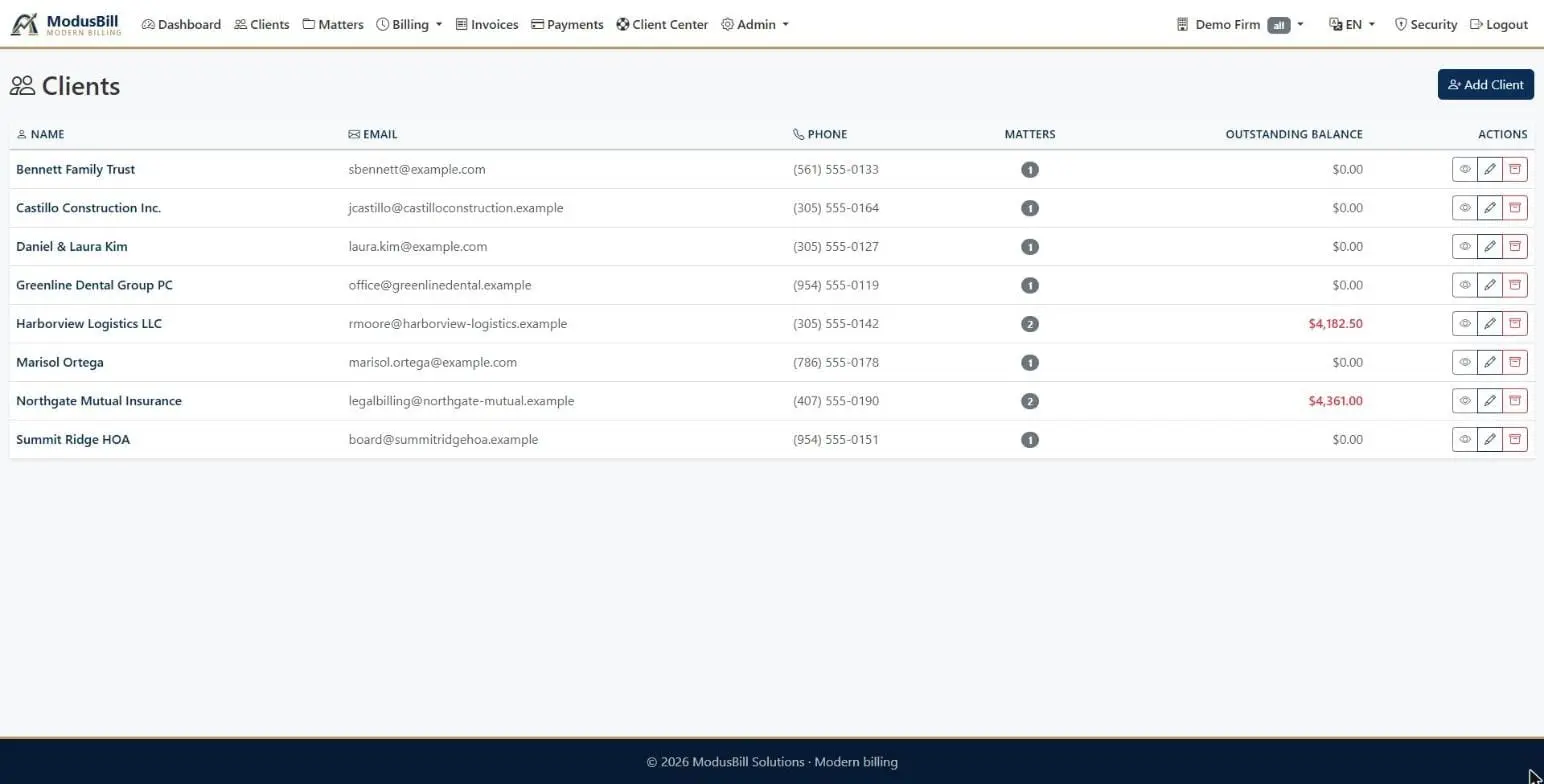Edit Bennett Family Trust via pencil icon
The image size is (1544, 784).
(x=1490, y=169)
